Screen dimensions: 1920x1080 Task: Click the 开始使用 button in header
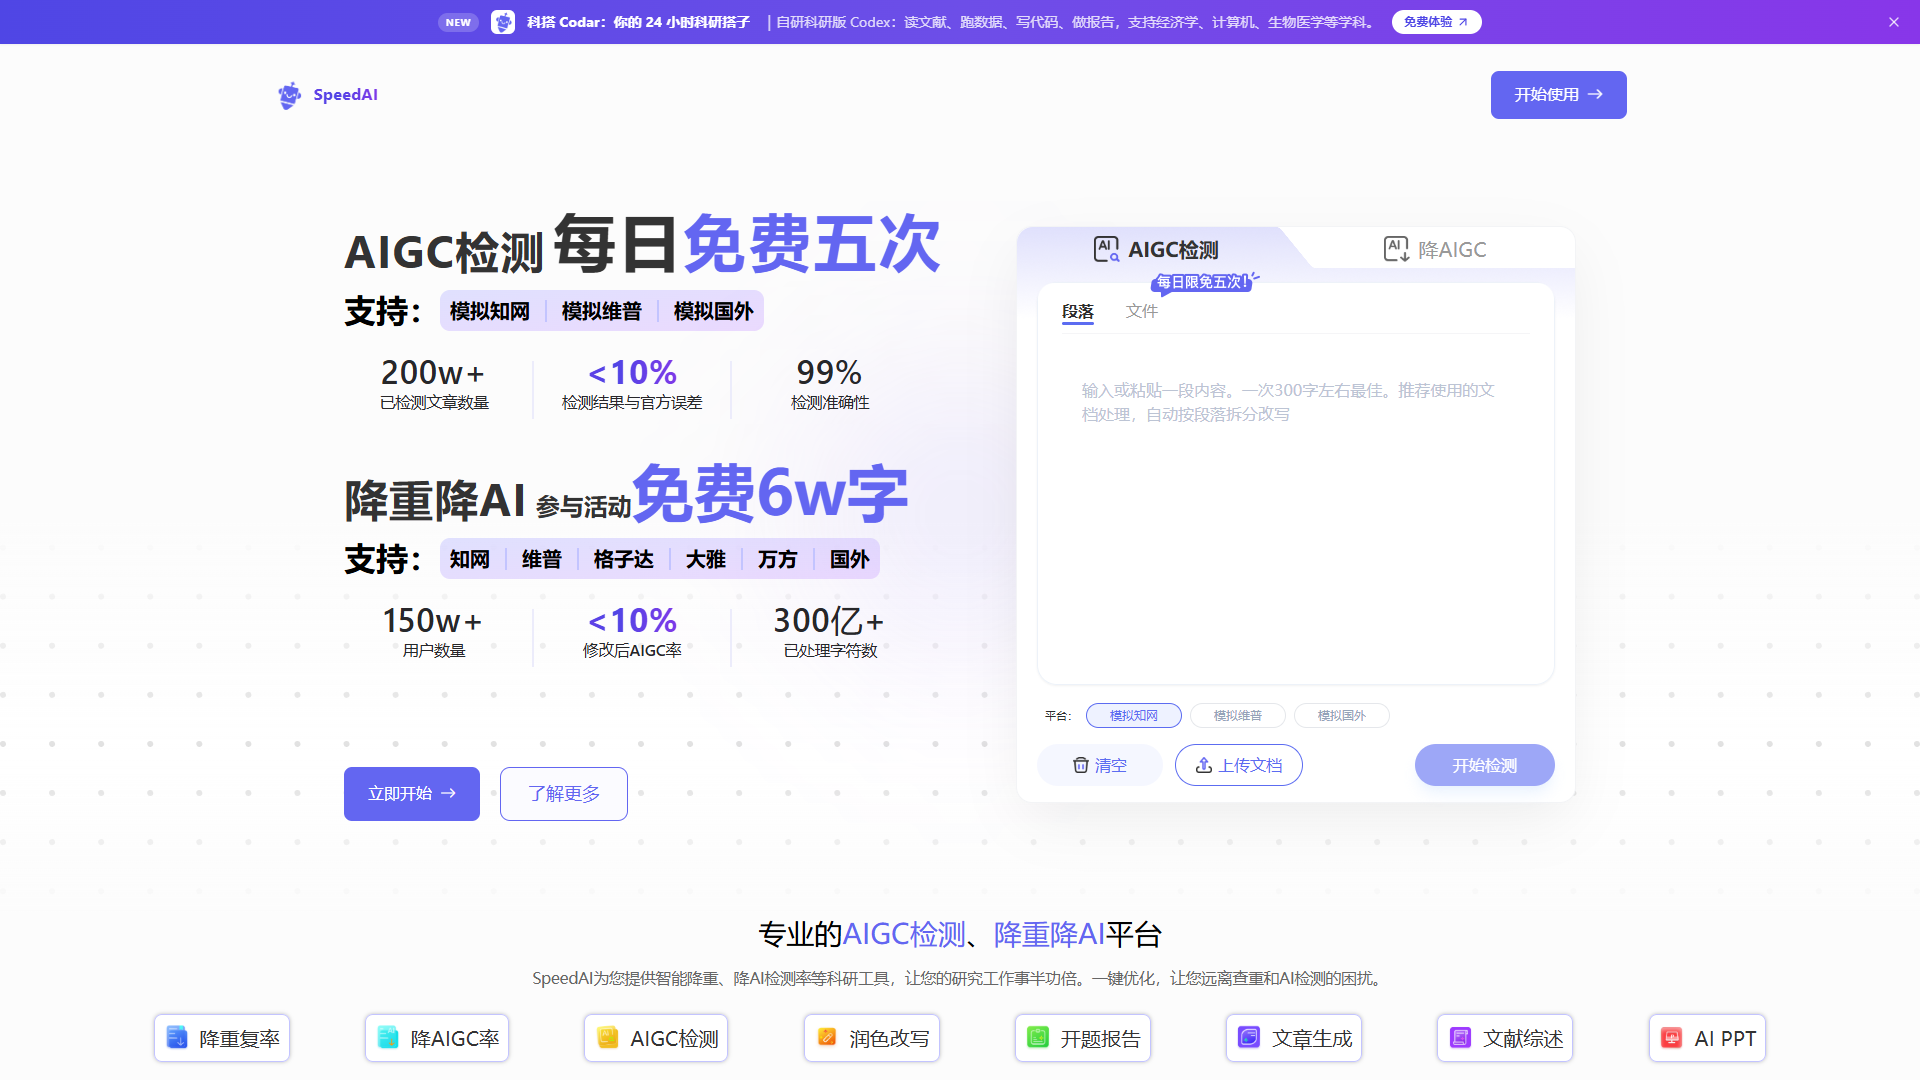pyautogui.click(x=1558, y=95)
